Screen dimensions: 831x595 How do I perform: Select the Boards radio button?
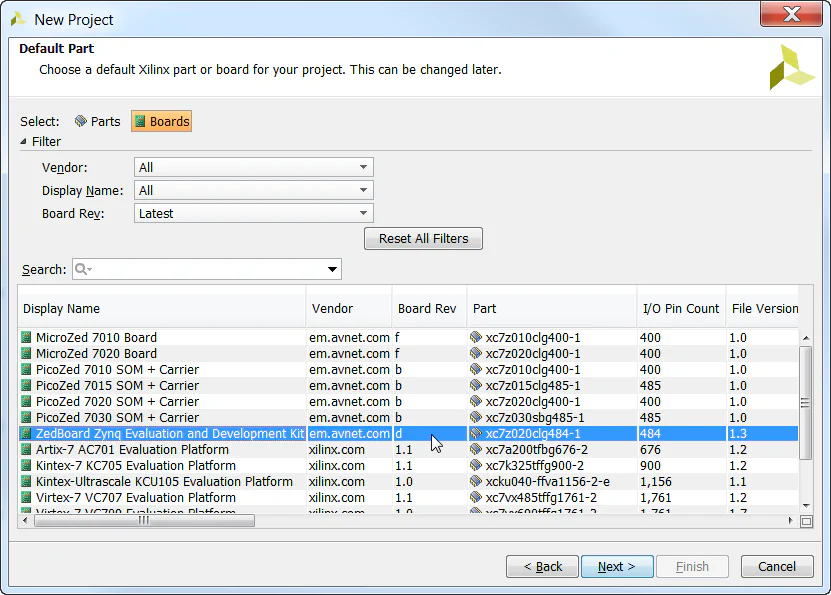[161, 121]
